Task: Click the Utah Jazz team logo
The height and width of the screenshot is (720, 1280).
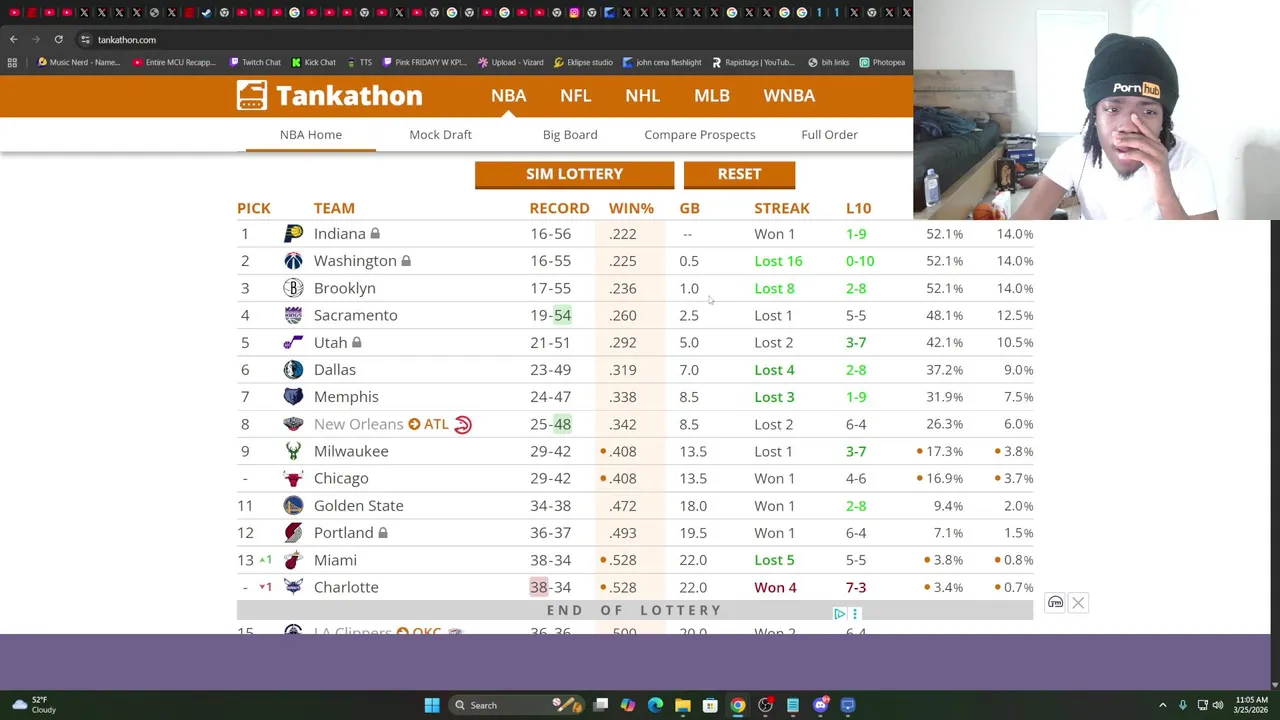Action: click(293, 342)
